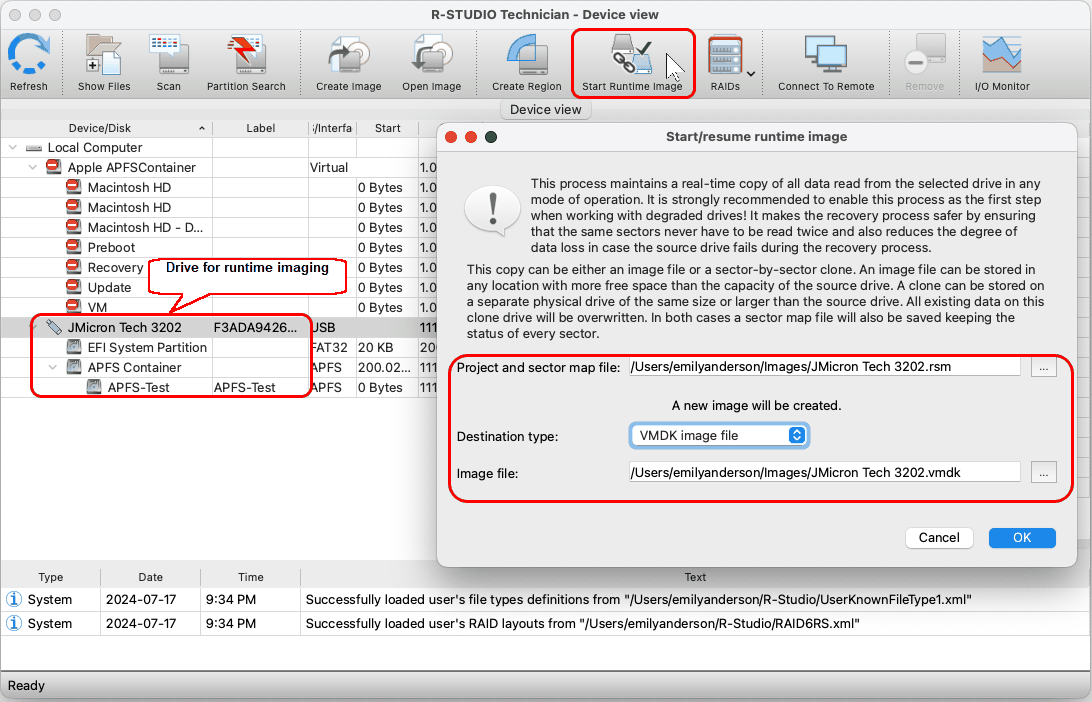Screen dimensions: 1092x702
Task: Select the Preboot volume
Action: (111, 247)
